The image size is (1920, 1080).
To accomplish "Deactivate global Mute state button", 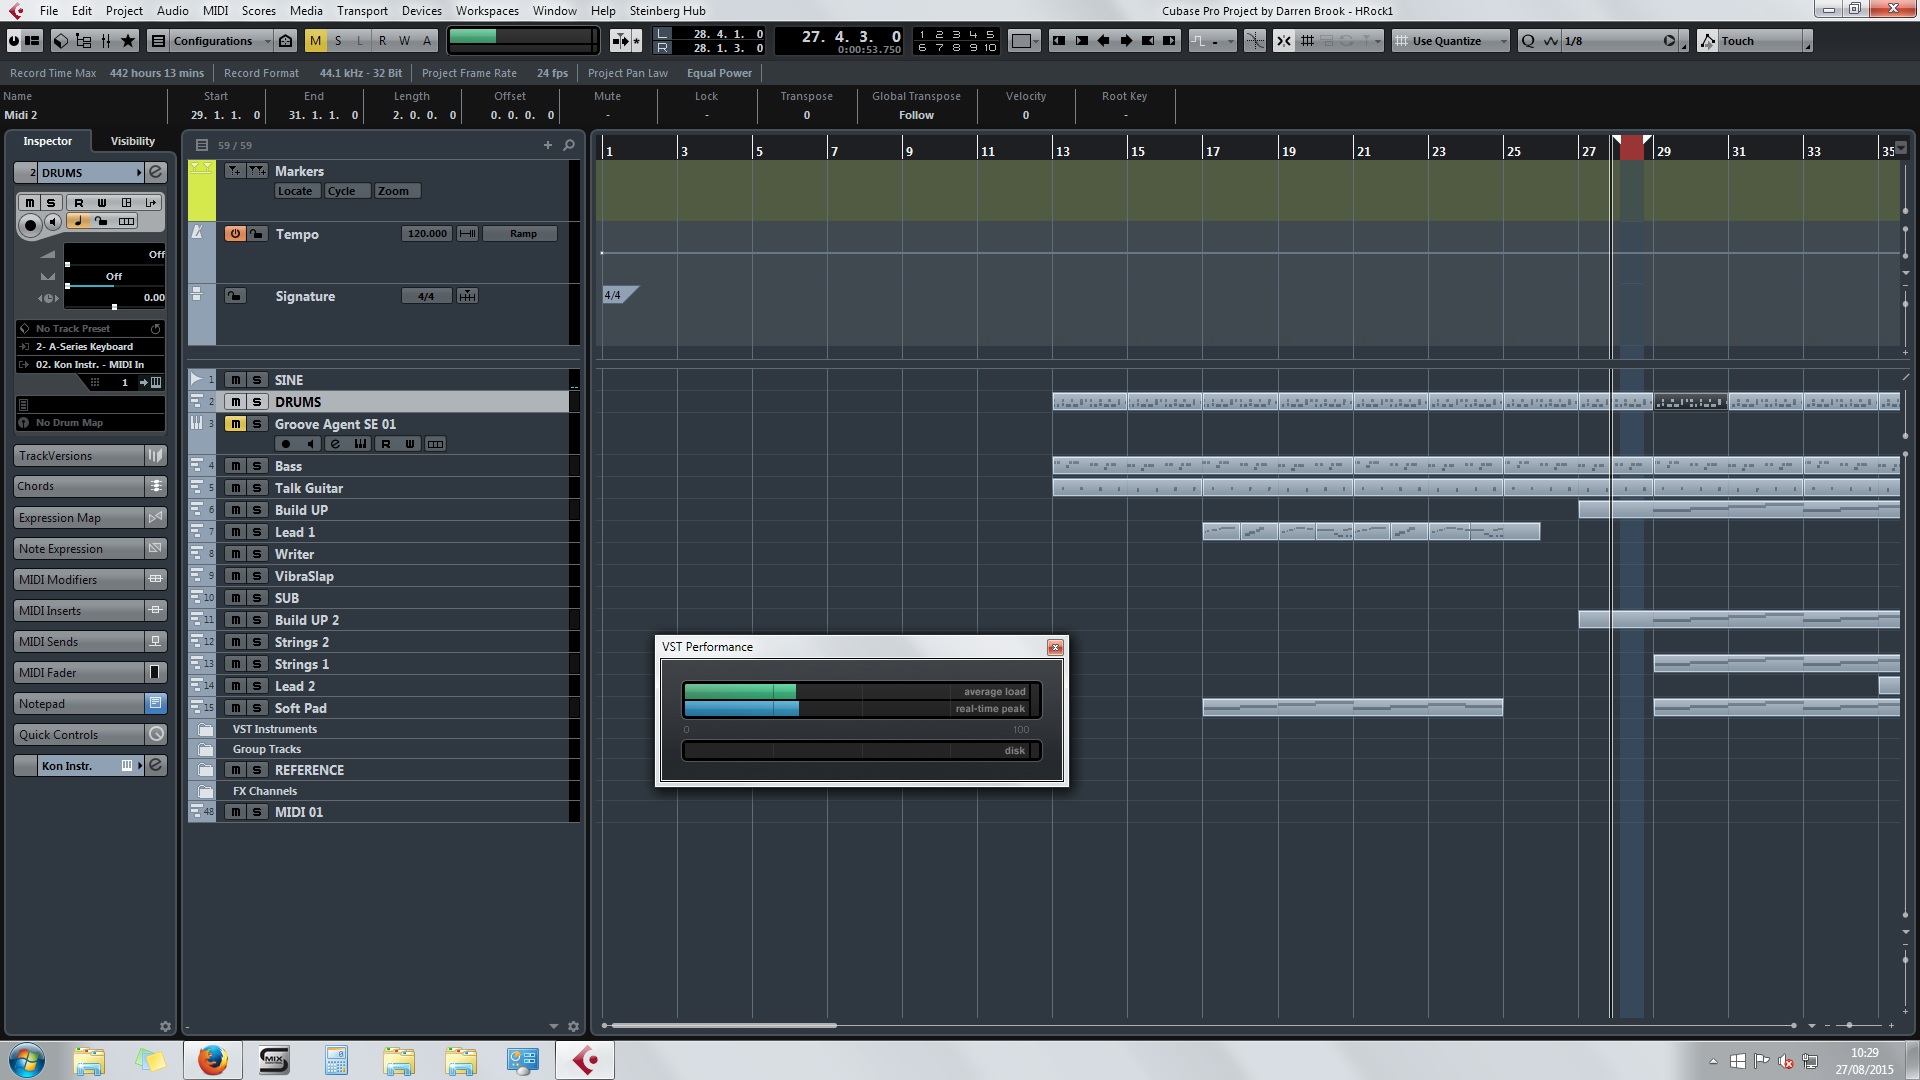I will click(316, 41).
